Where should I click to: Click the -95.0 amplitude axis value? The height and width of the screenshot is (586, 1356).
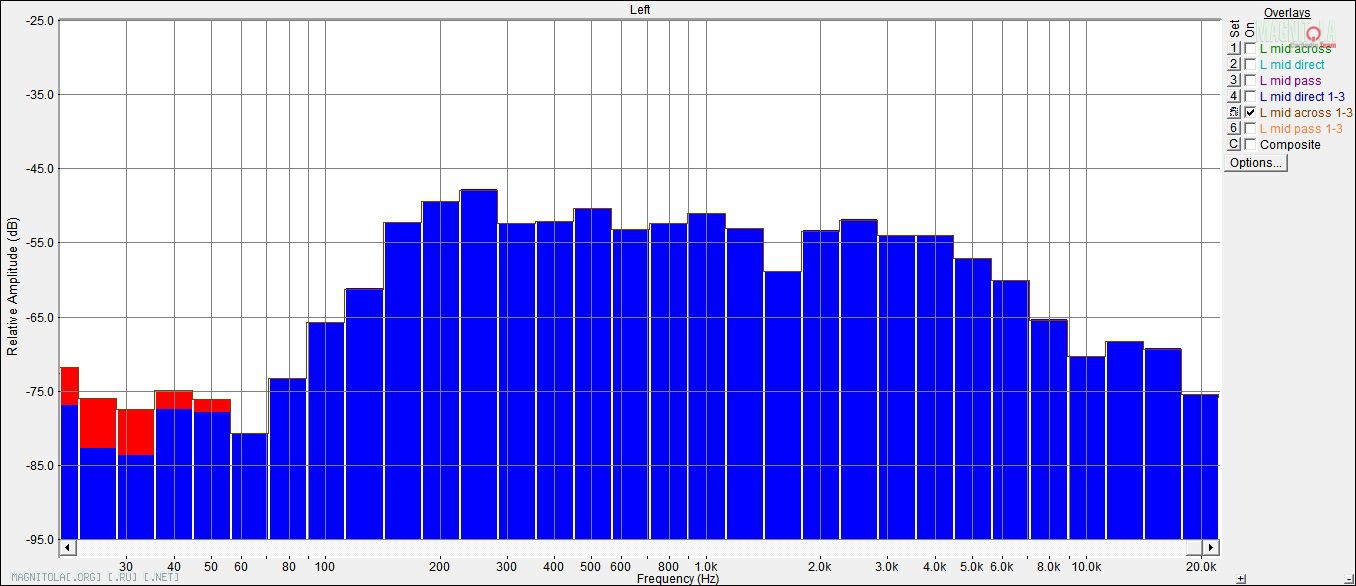41,539
